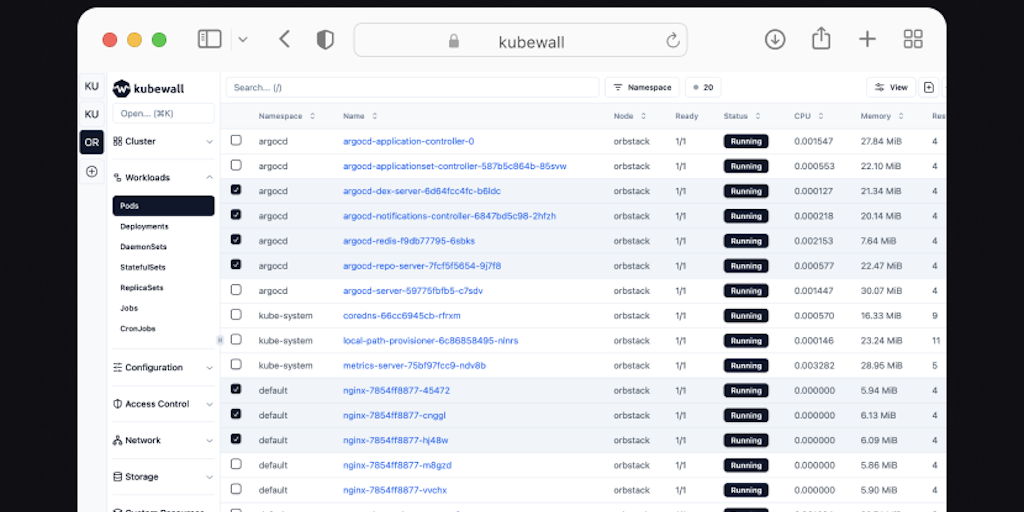Screen dimensions: 1024x512
Task: Click the 20 pods count badge
Action: 703,88
